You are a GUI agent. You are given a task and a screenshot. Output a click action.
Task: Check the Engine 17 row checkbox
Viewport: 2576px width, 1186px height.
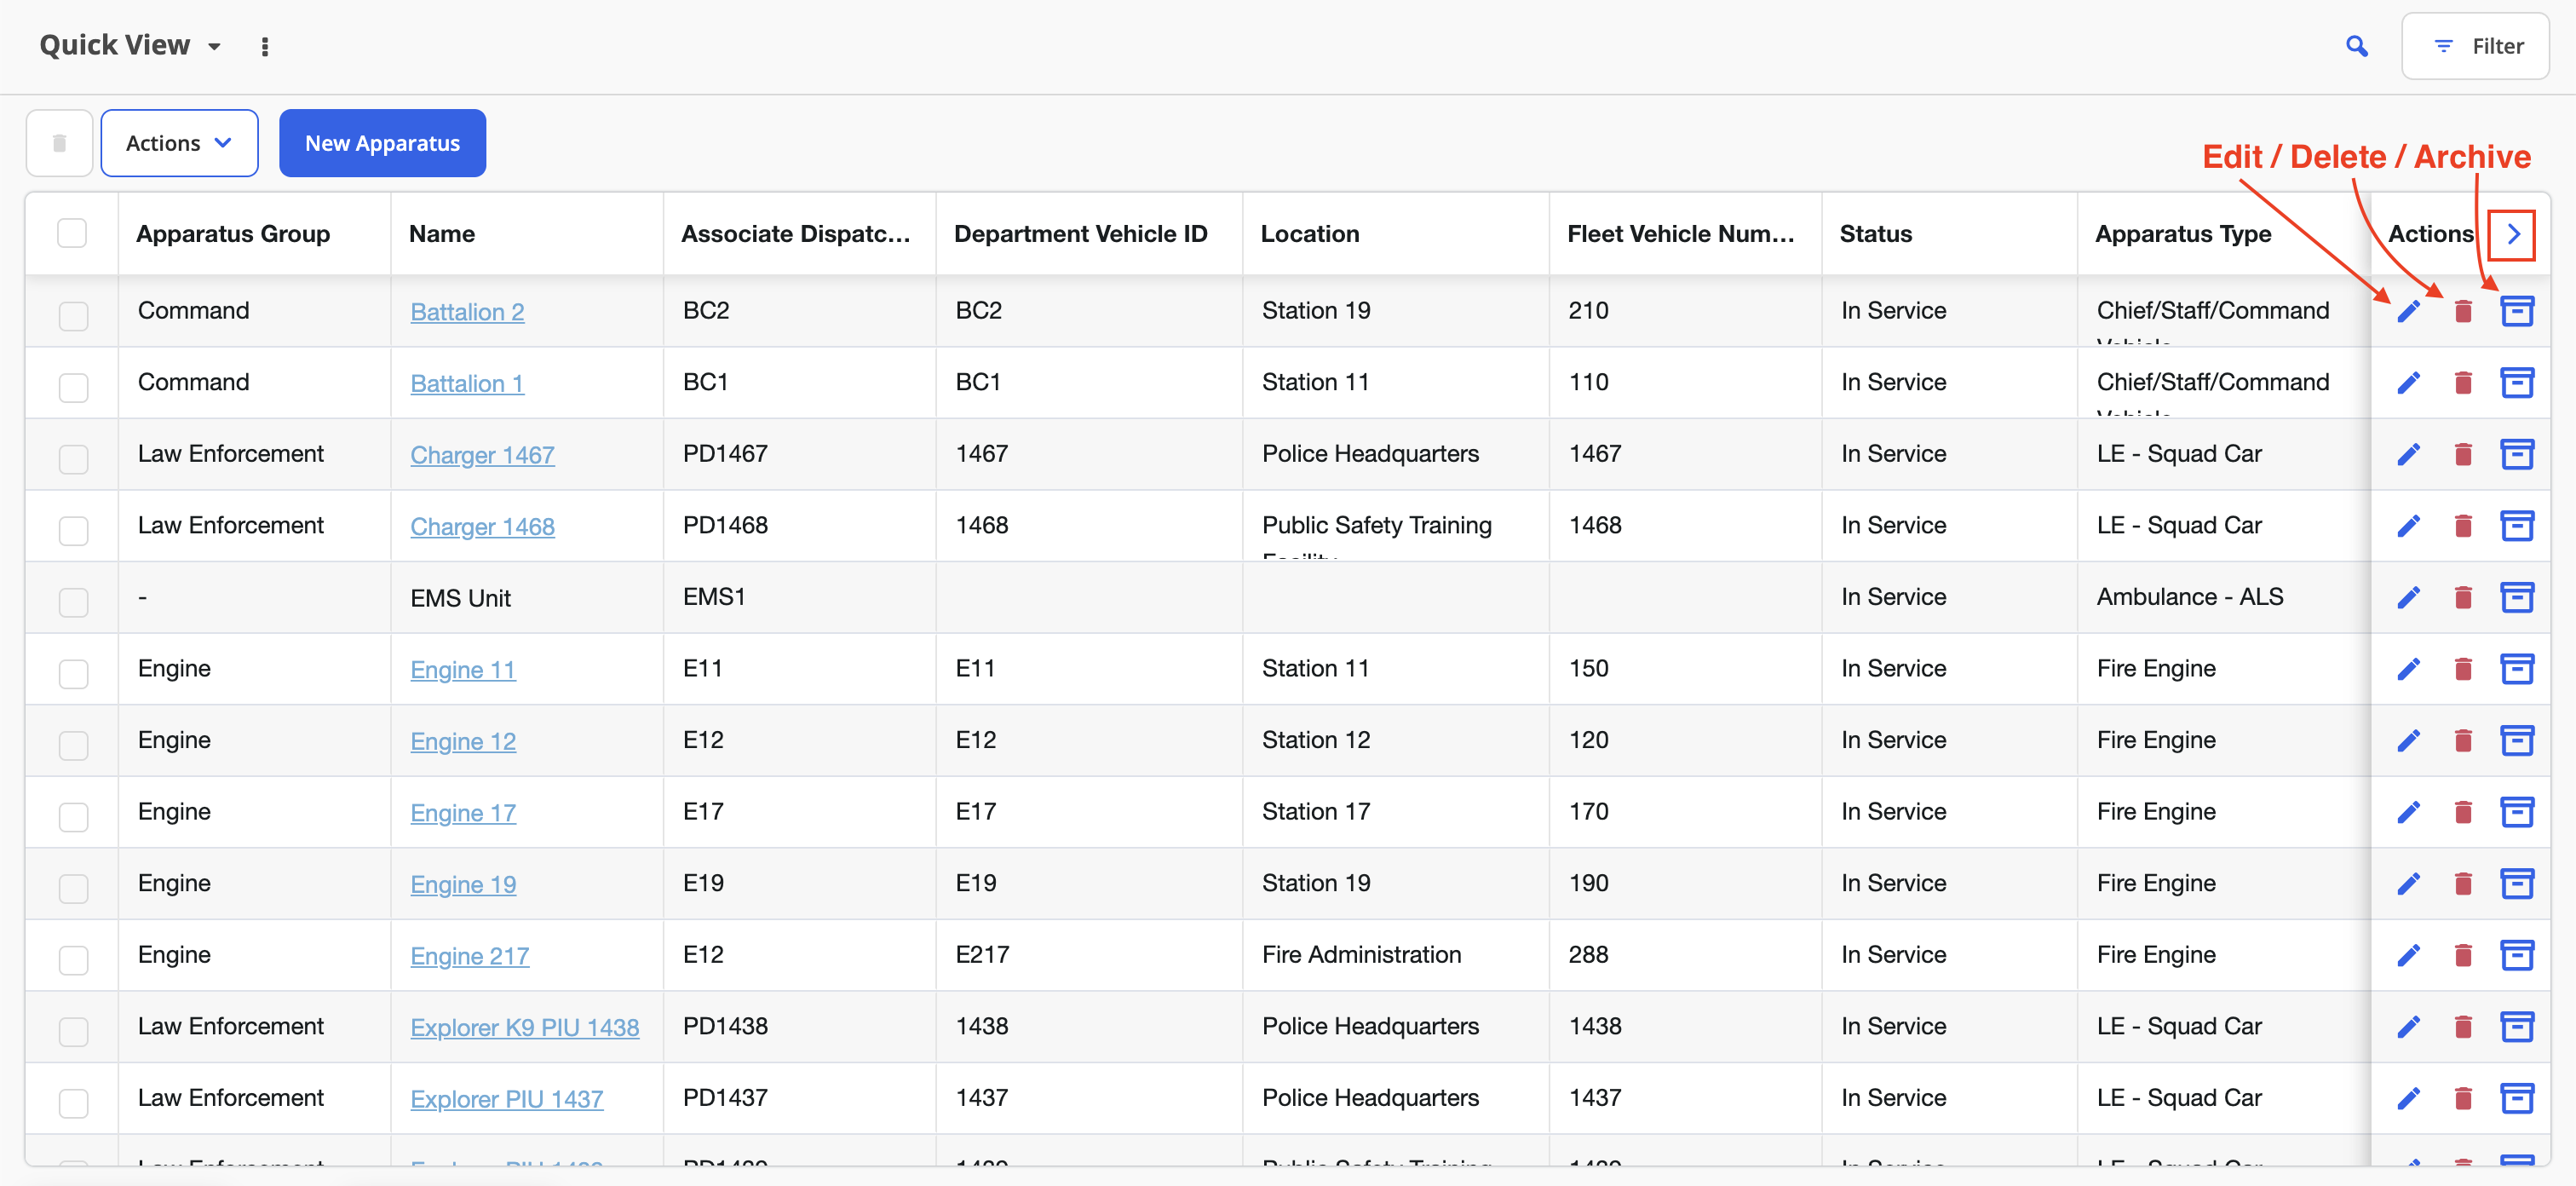pos(73,817)
